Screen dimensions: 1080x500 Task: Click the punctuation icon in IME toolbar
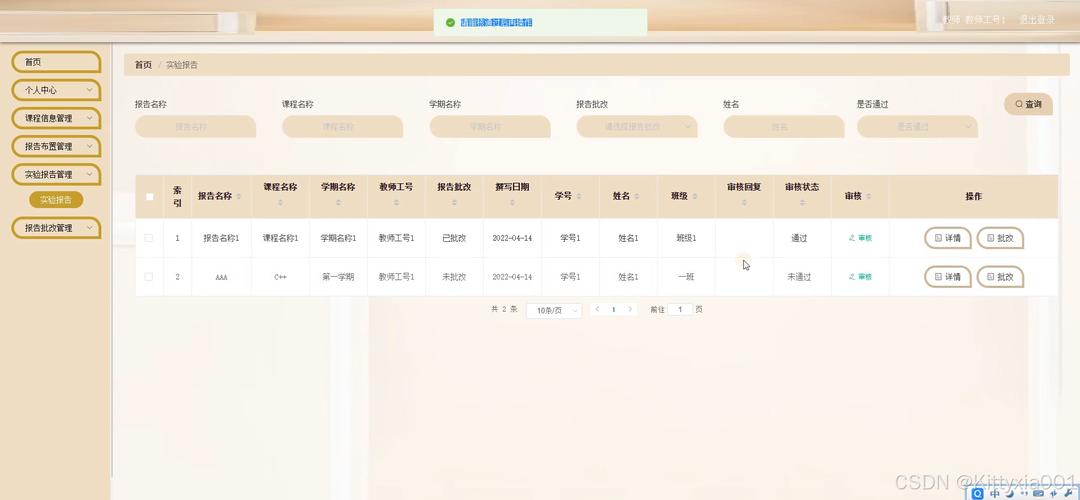[1022, 493]
